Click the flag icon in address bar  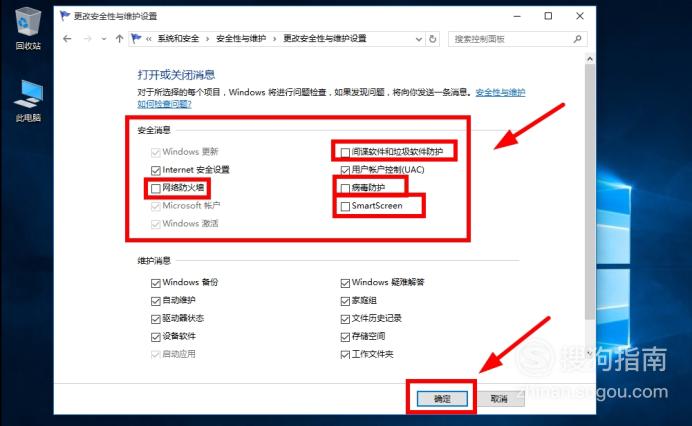coord(136,38)
